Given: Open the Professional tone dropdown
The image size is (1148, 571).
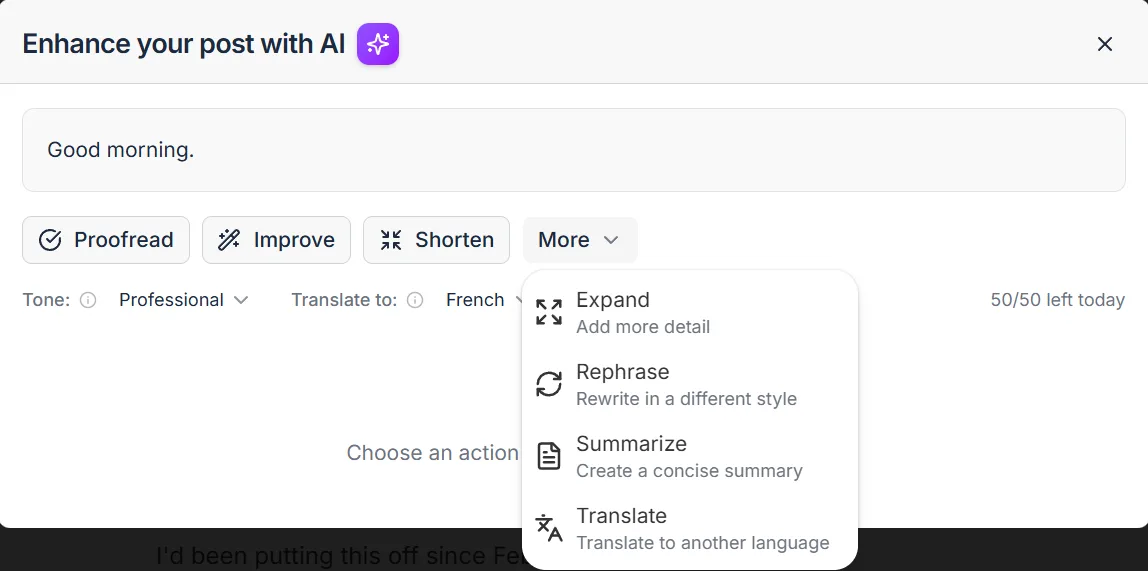Looking at the screenshot, I should point(184,300).
